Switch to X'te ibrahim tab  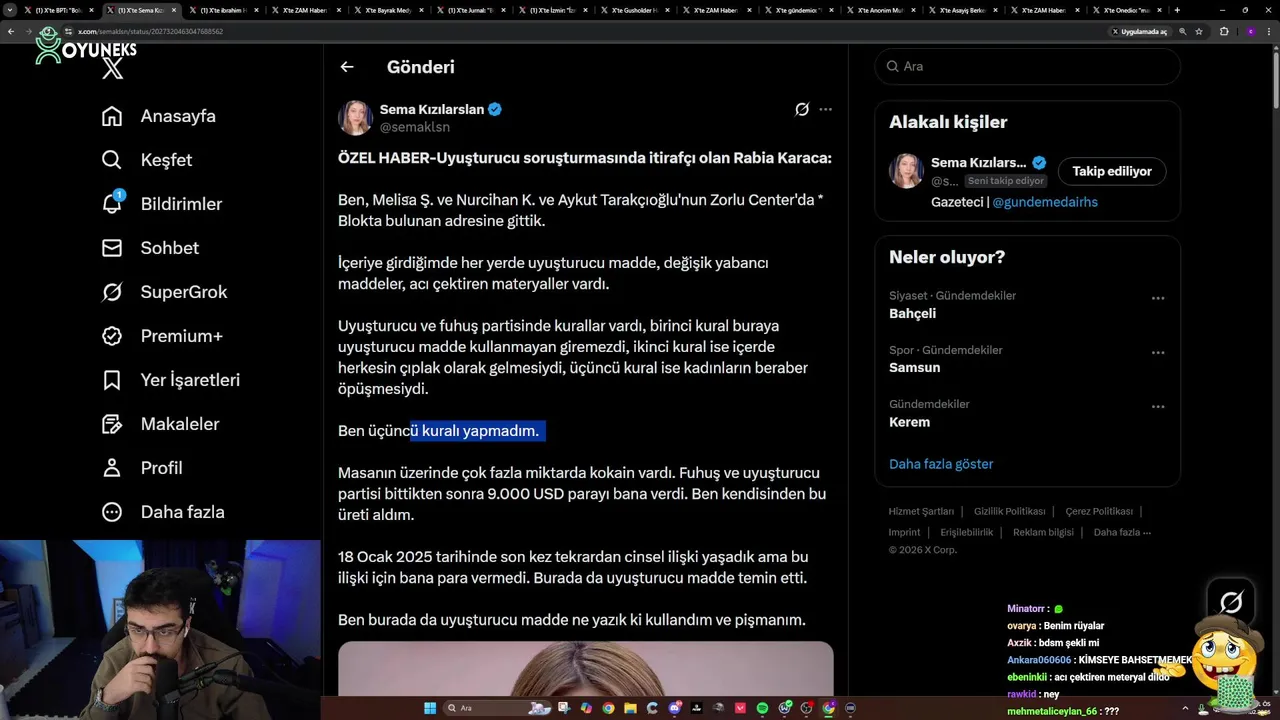pyautogui.click(x=224, y=10)
